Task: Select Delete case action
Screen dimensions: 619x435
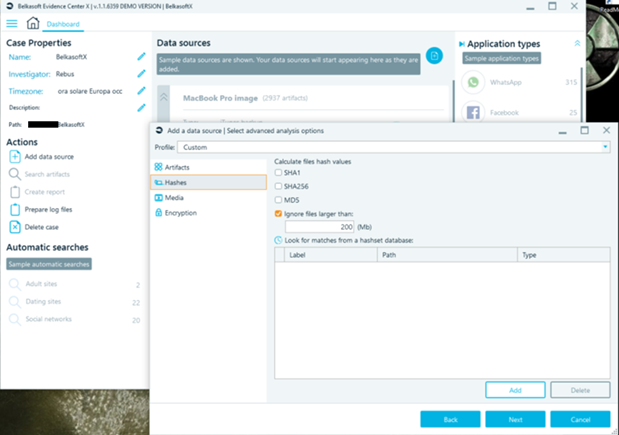Action: point(41,227)
